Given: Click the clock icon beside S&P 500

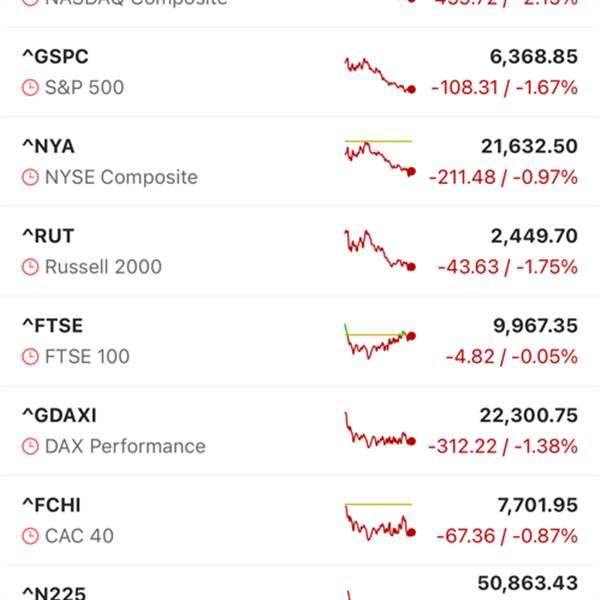Looking at the screenshot, I should 30,88.
